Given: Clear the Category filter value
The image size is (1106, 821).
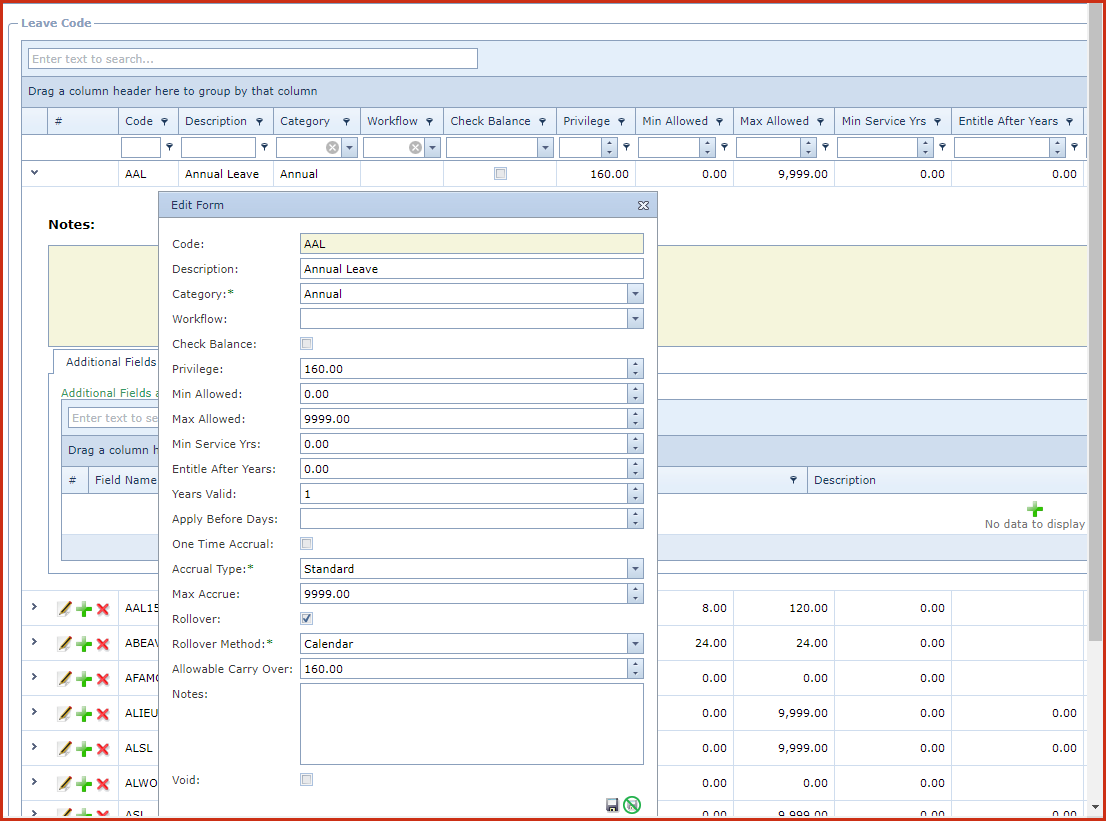Looking at the screenshot, I should (332, 147).
